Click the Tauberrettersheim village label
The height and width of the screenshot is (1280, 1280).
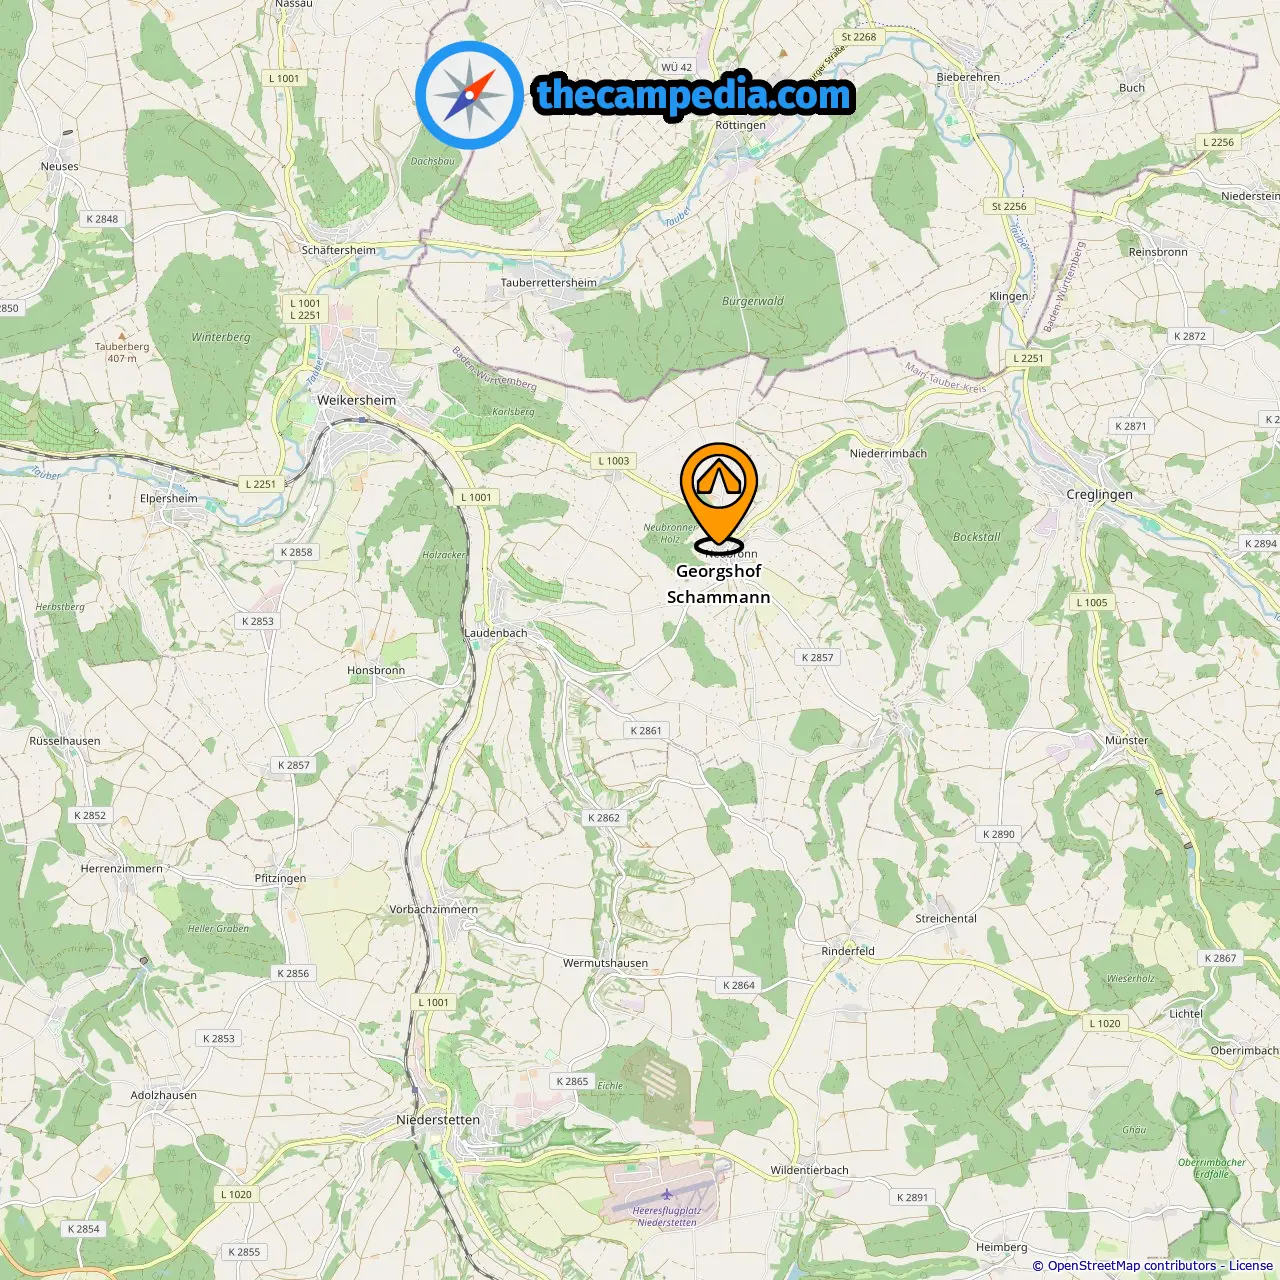(549, 283)
